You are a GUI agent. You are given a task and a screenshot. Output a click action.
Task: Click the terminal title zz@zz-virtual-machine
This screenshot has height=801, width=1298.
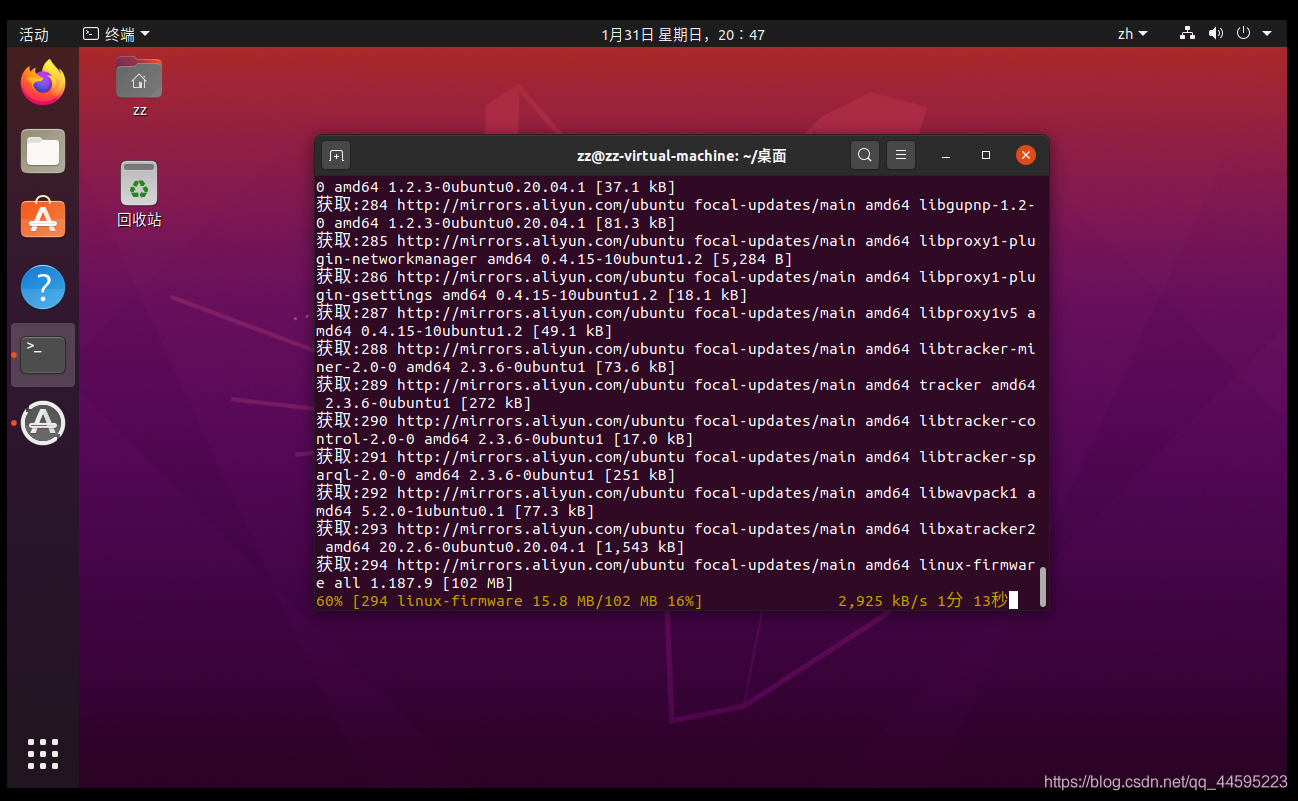682,155
